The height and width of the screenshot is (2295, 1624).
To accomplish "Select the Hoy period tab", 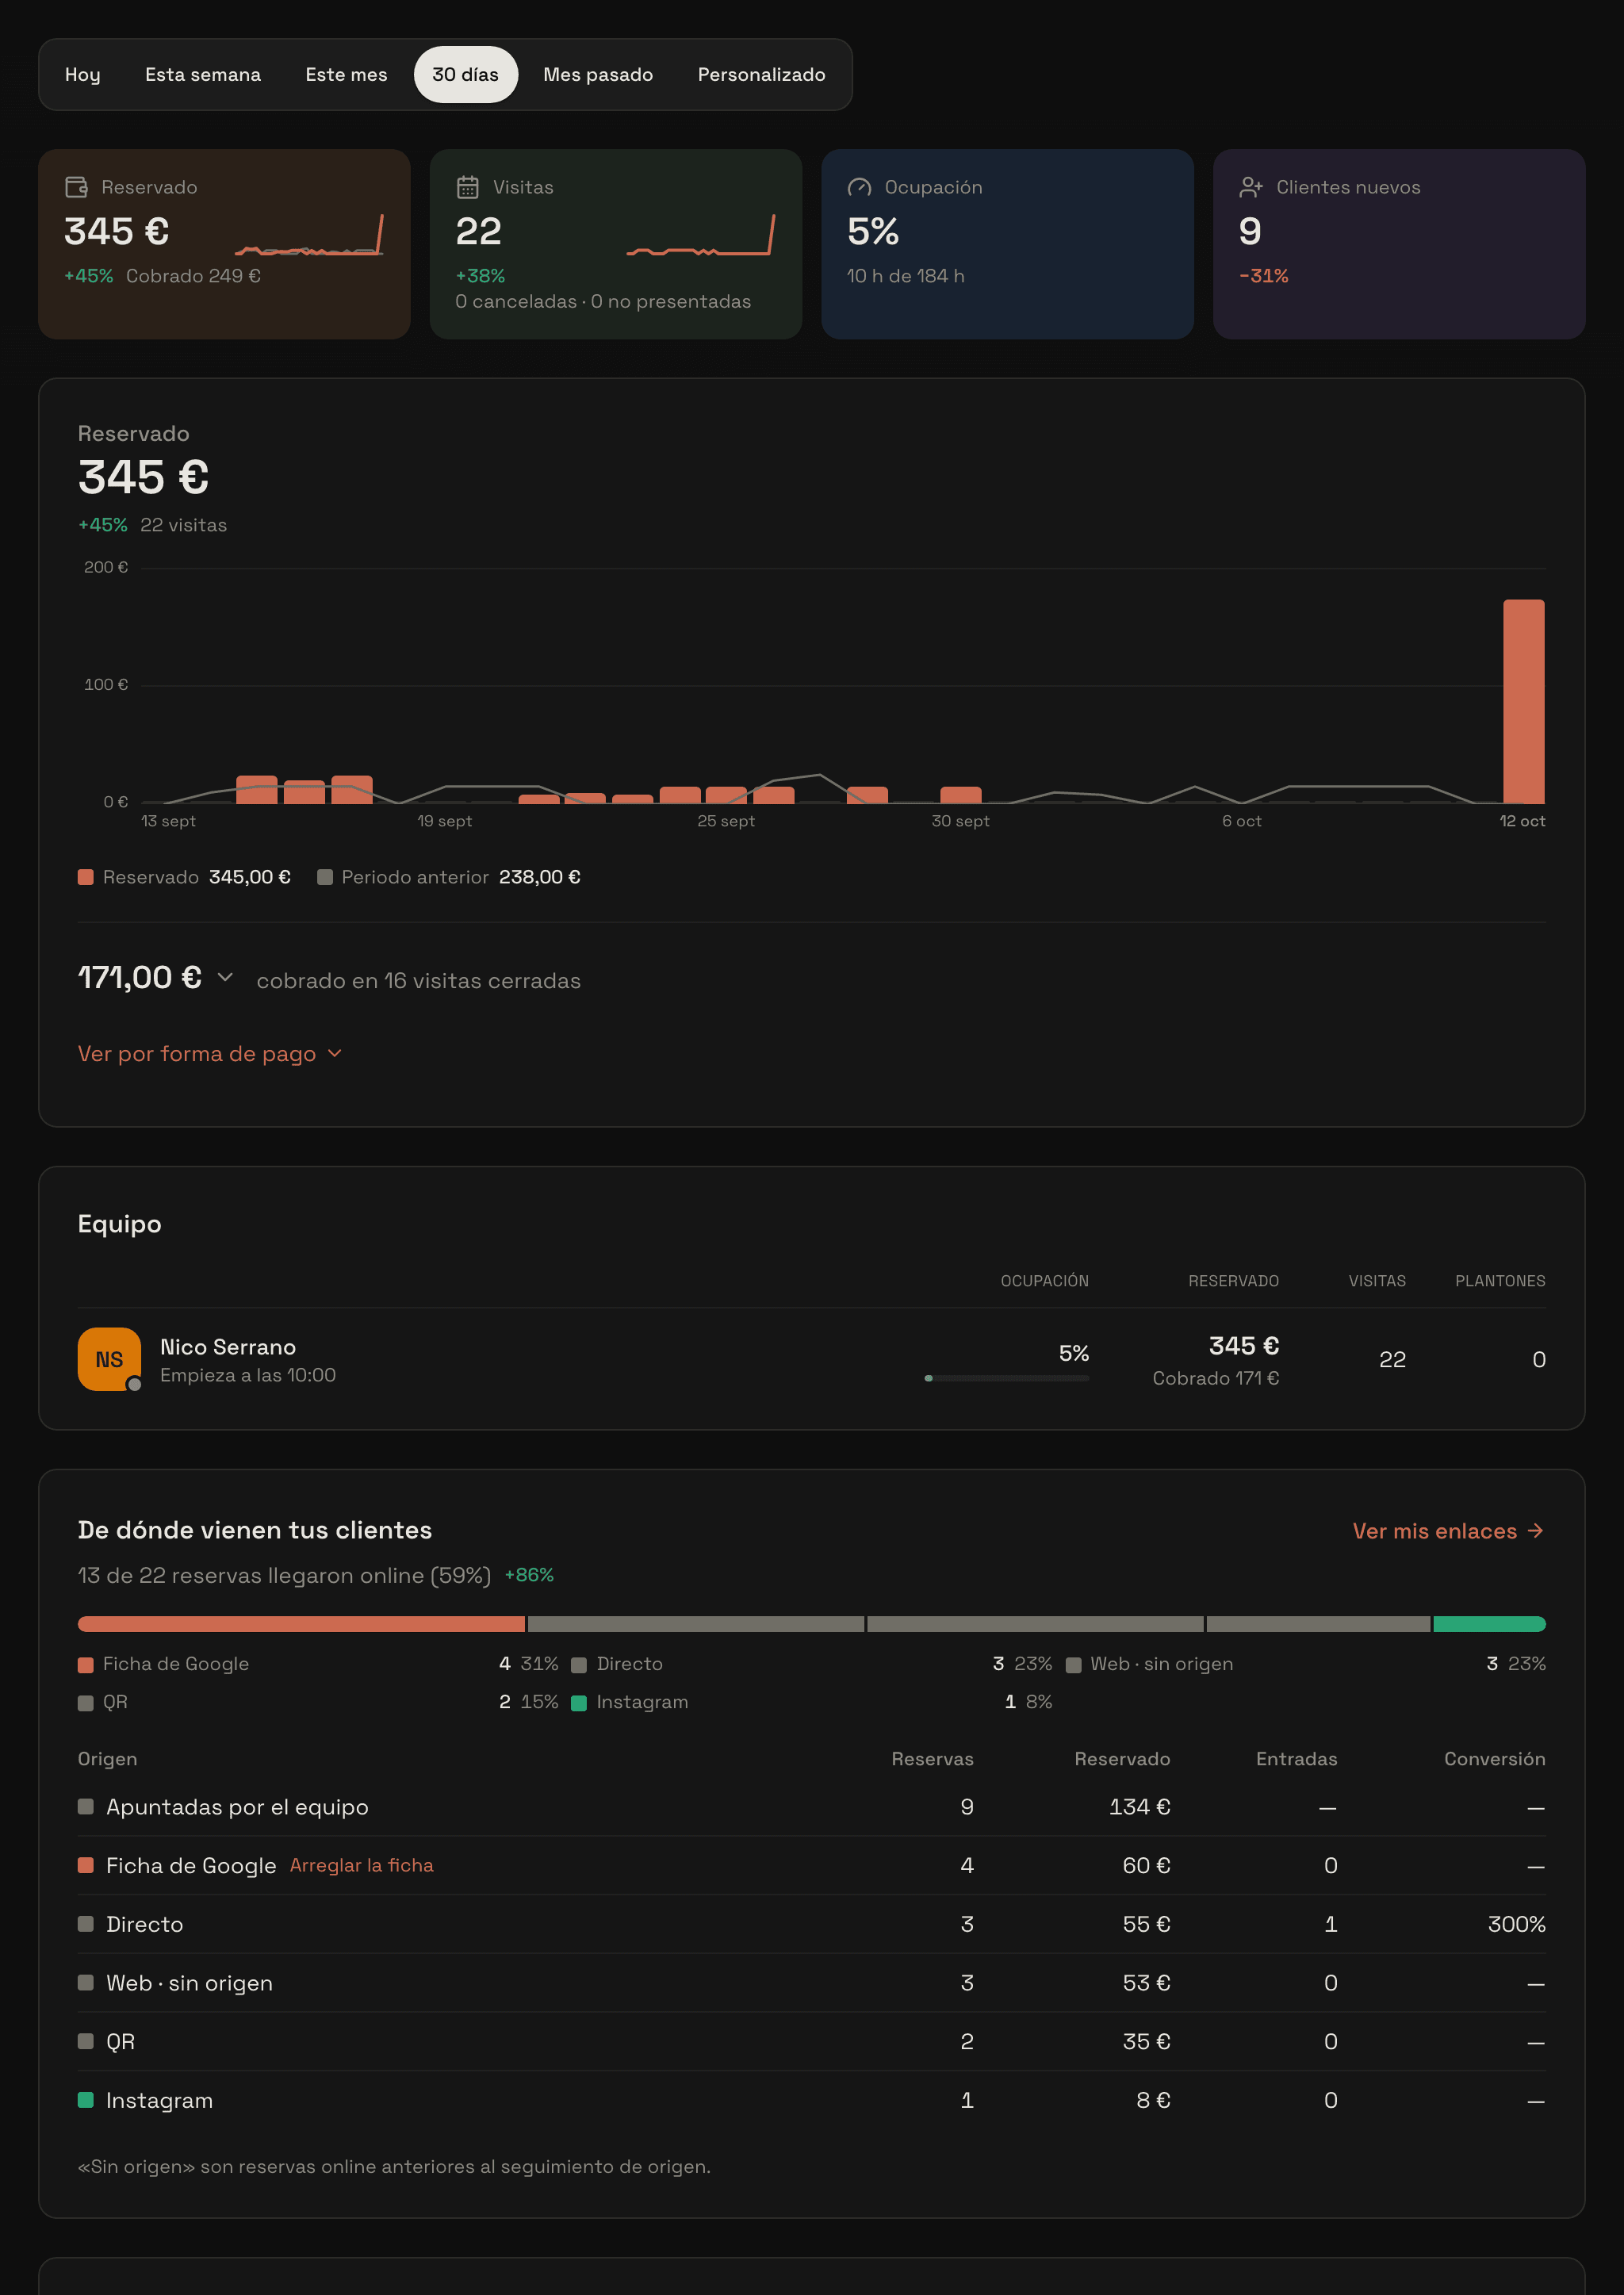I will click(83, 75).
